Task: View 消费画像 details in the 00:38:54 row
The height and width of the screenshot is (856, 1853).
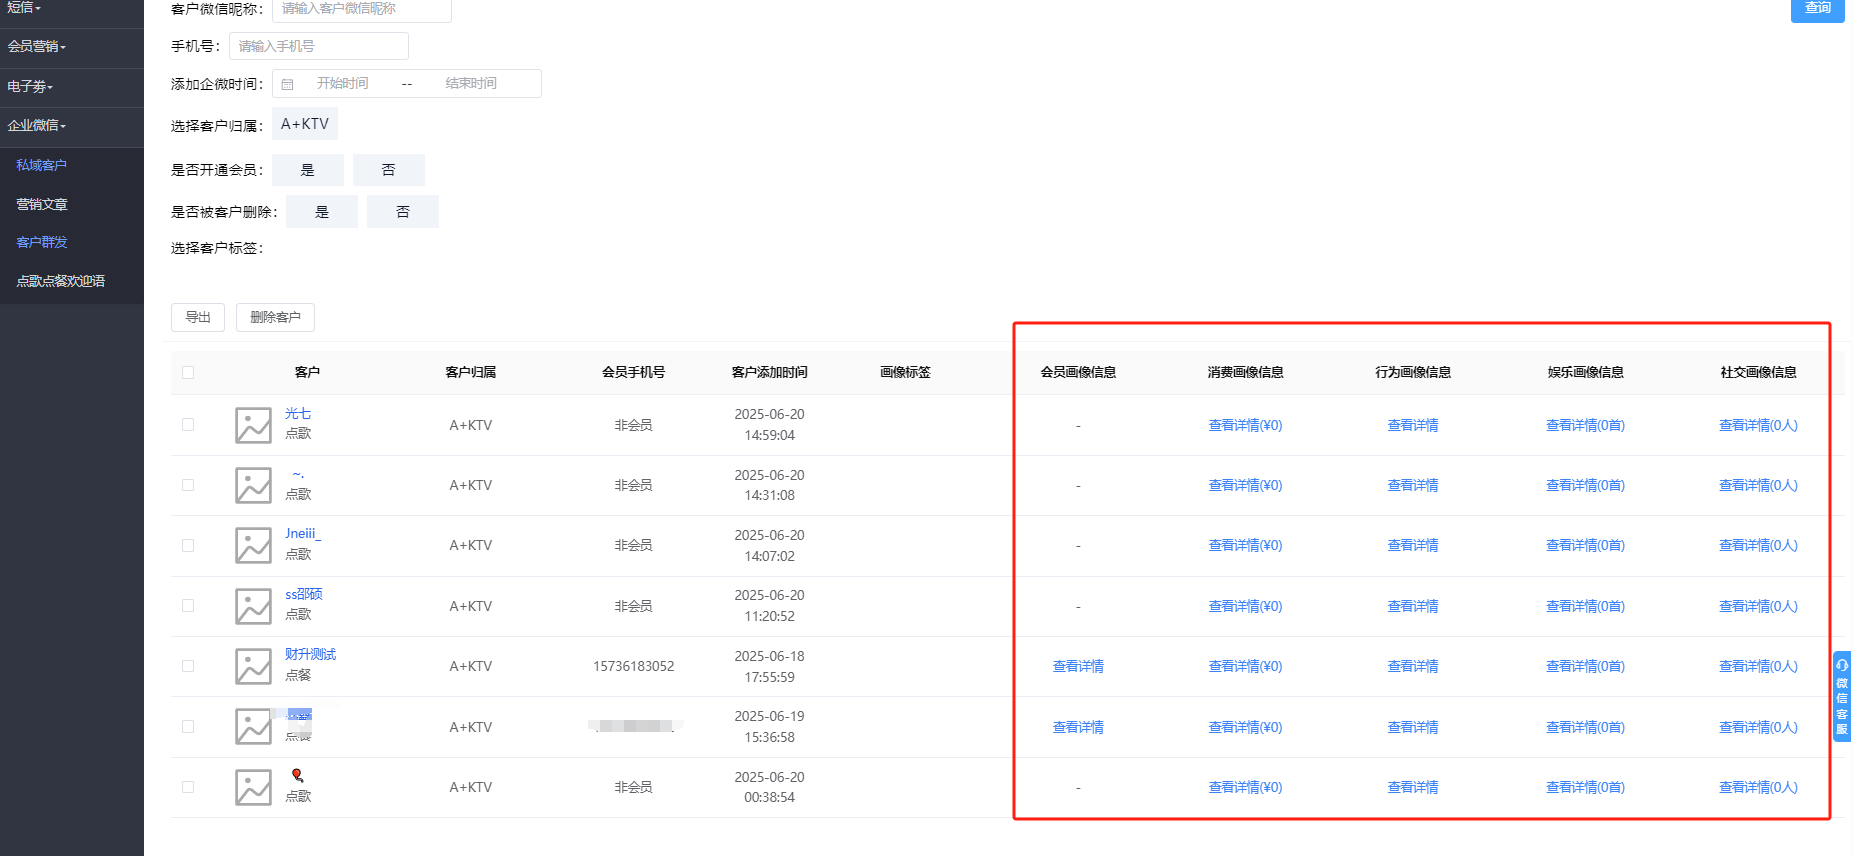Action: point(1245,787)
